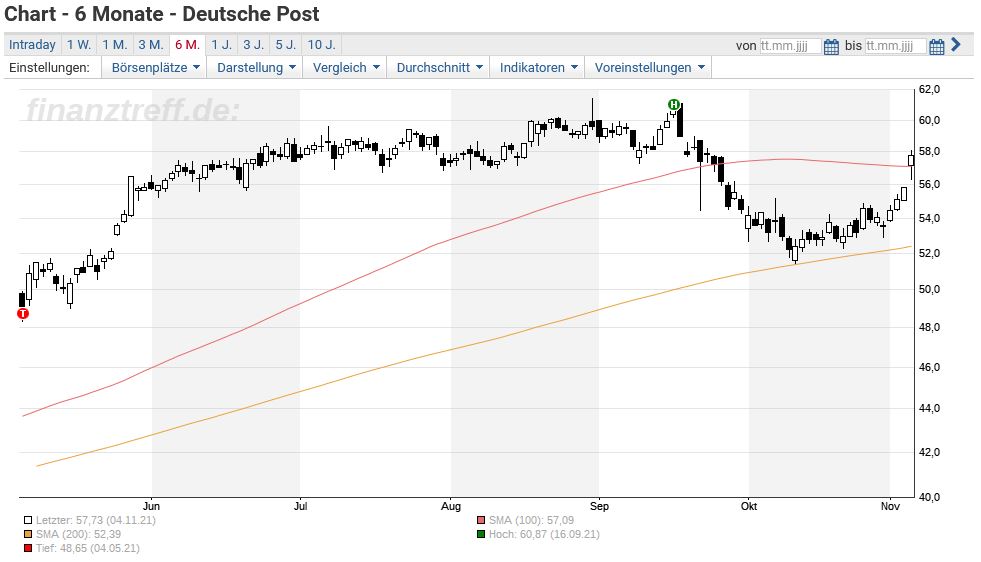Expand the Darstellung dropdown
Screen dimensions: 981x562
256,68
